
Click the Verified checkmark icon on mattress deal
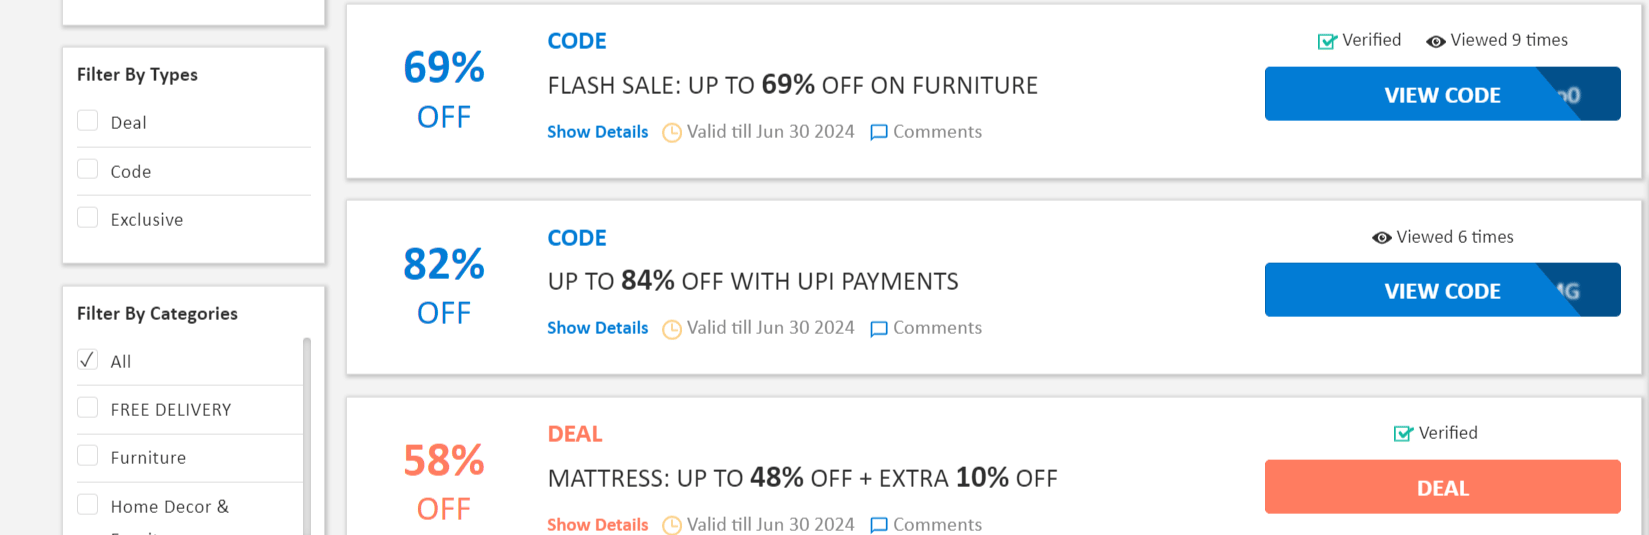click(x=1403, y=434)
